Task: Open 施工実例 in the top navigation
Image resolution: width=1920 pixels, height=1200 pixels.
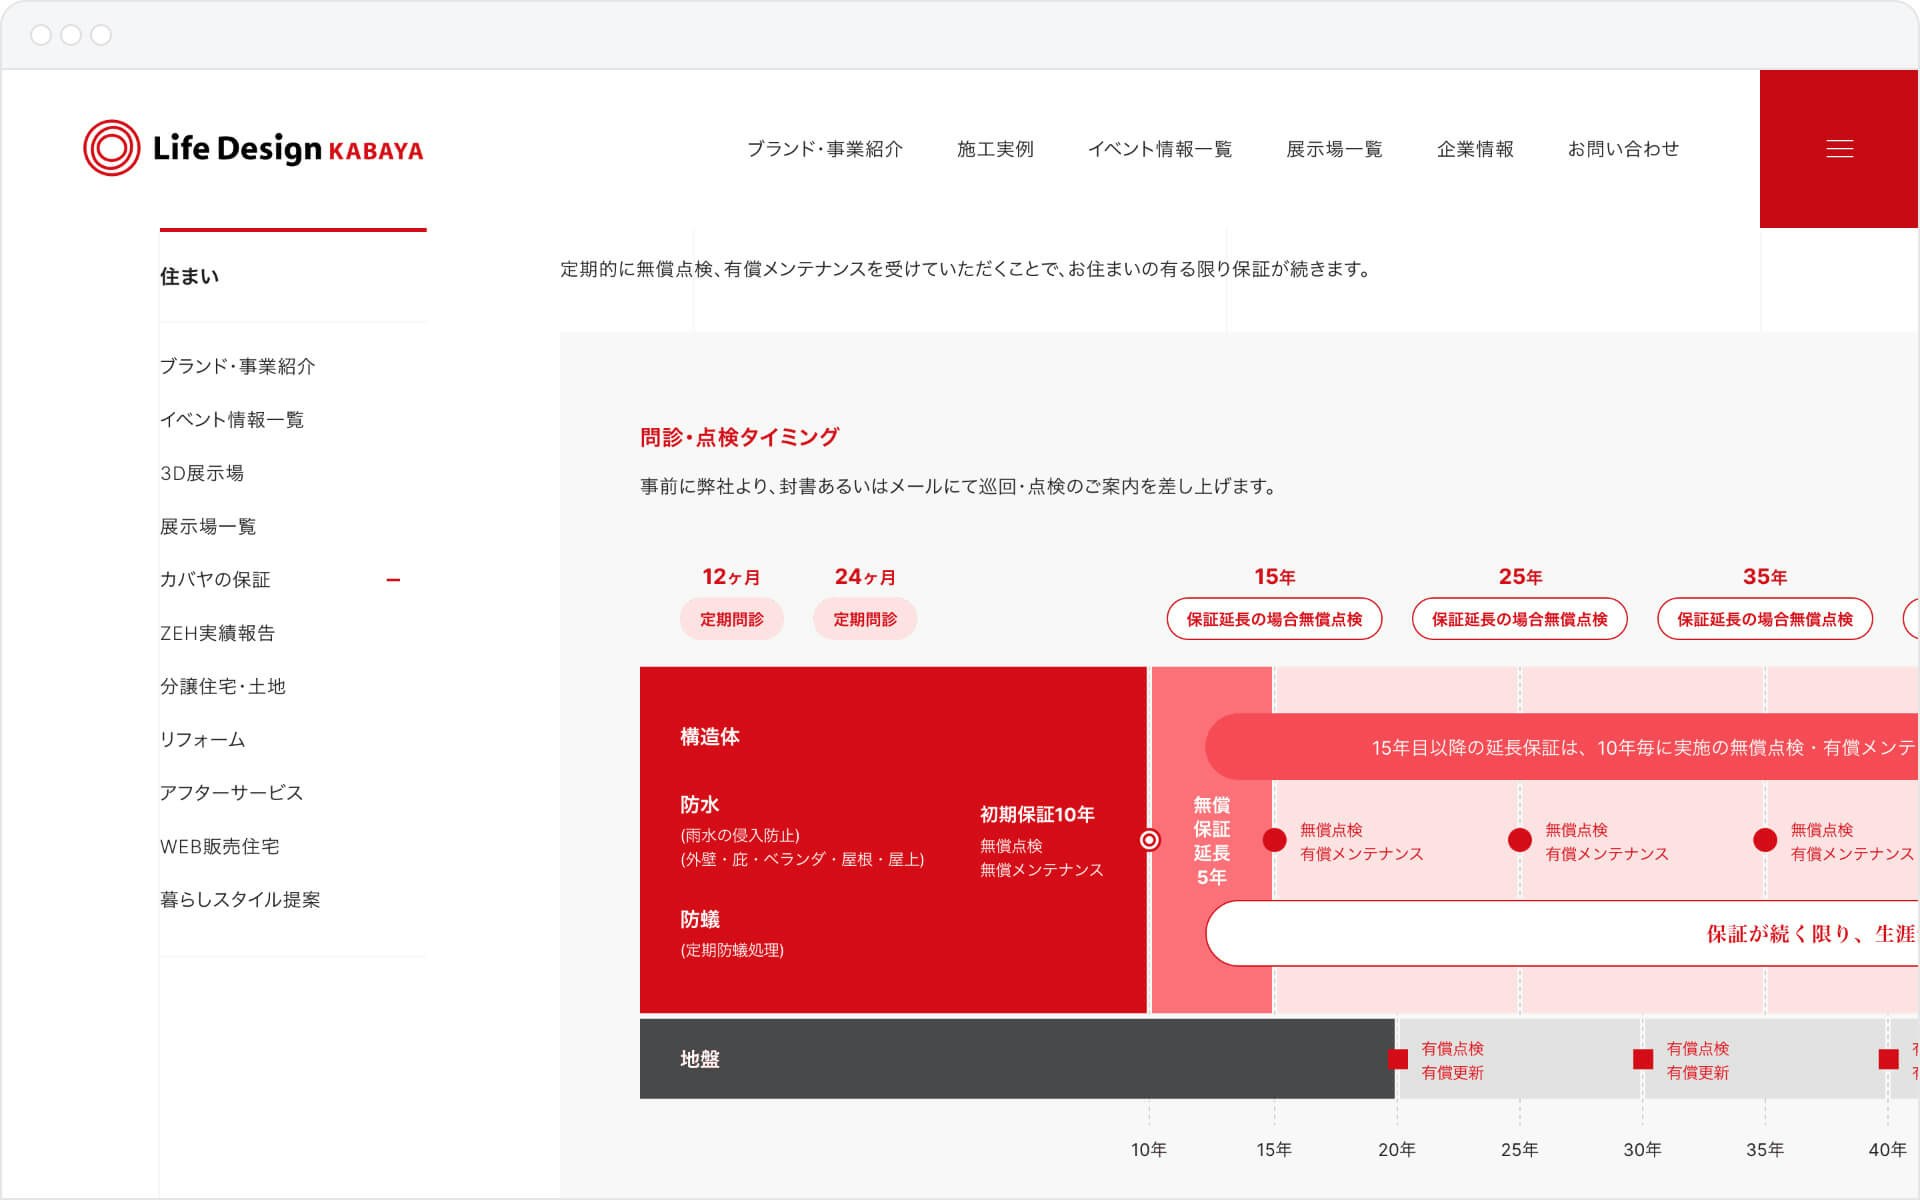Action: click(x=995, y=149)
